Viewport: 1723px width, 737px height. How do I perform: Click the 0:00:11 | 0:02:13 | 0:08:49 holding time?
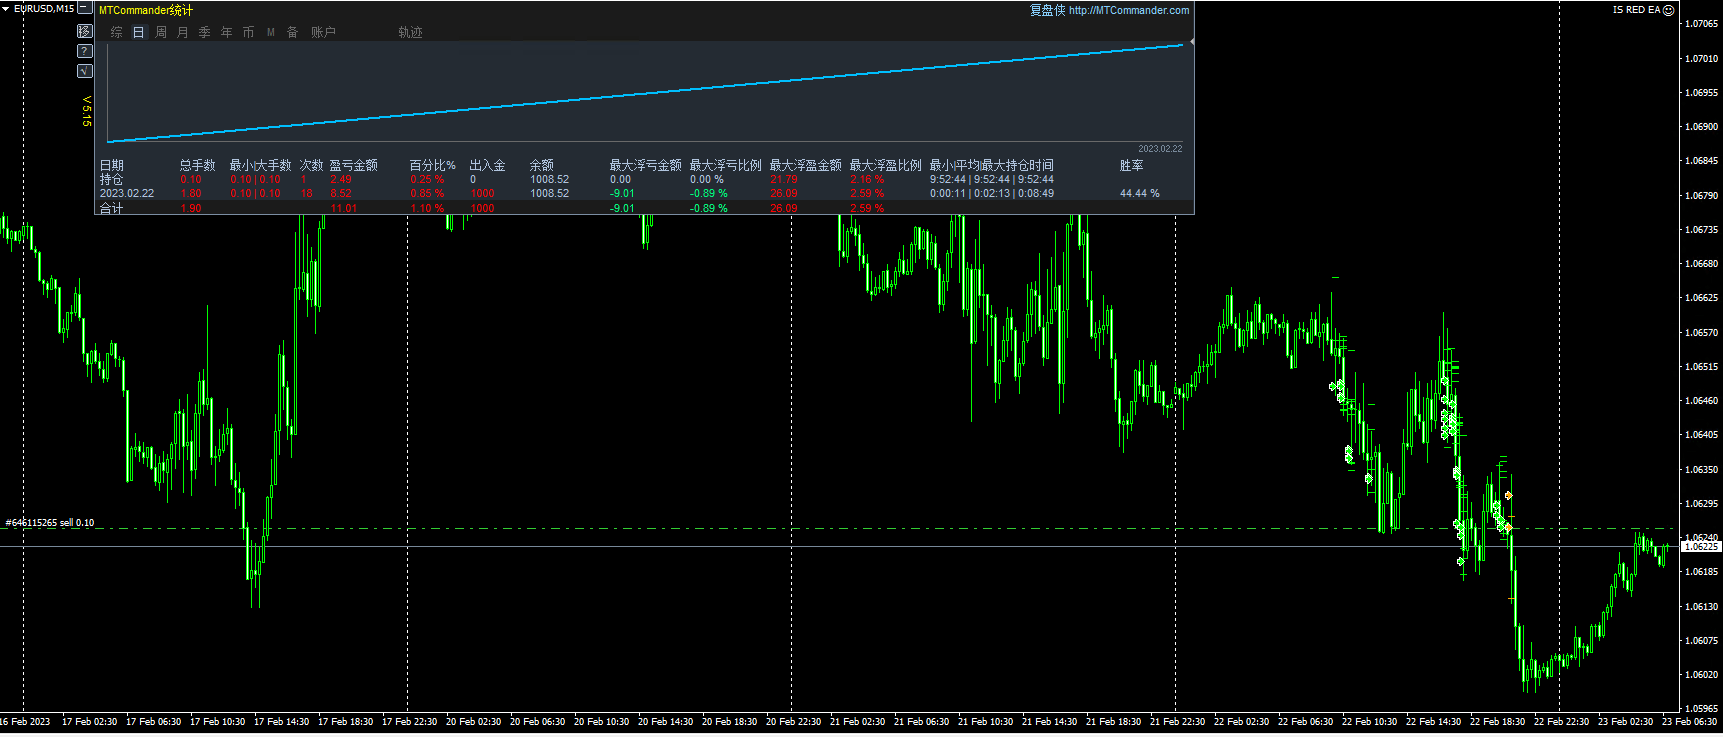pyautogui.click(x=992, y=193)
